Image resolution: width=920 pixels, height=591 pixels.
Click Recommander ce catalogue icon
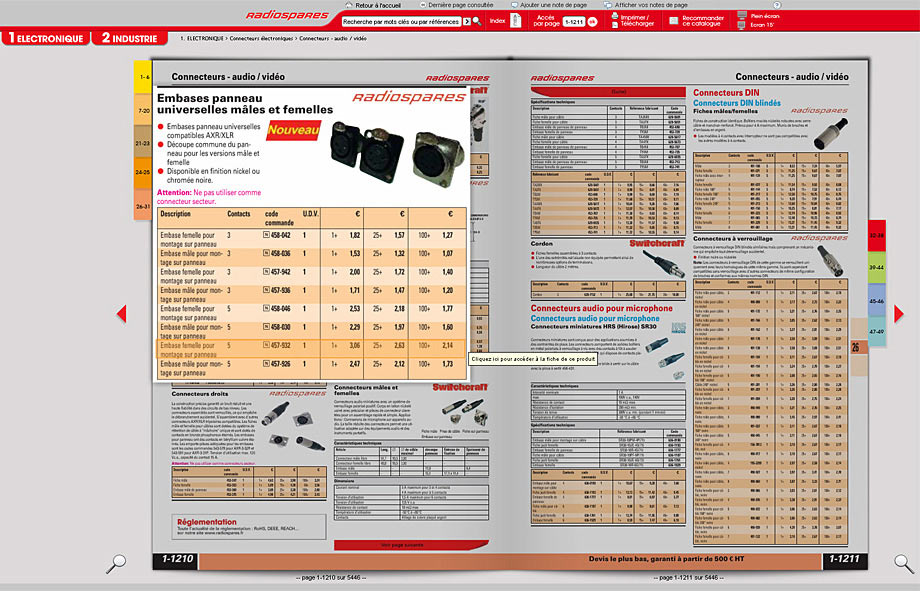pos(674,21)
